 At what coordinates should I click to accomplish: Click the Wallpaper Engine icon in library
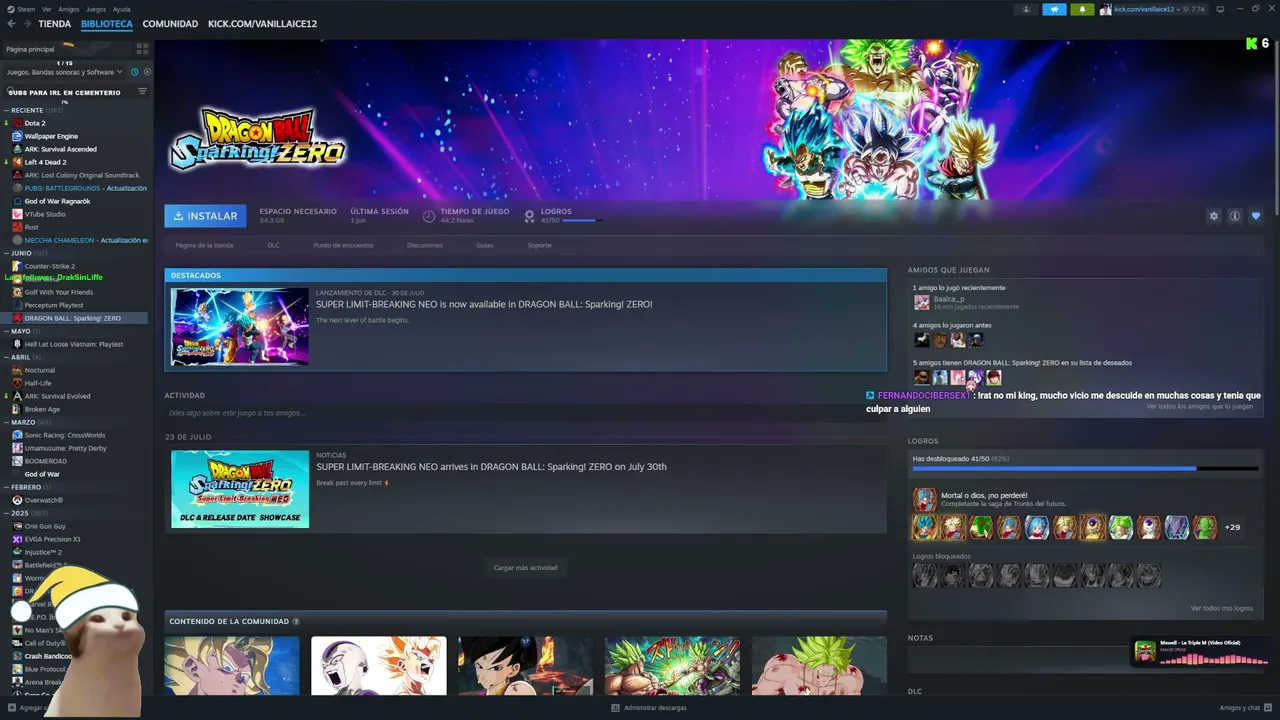click(17, 136)
